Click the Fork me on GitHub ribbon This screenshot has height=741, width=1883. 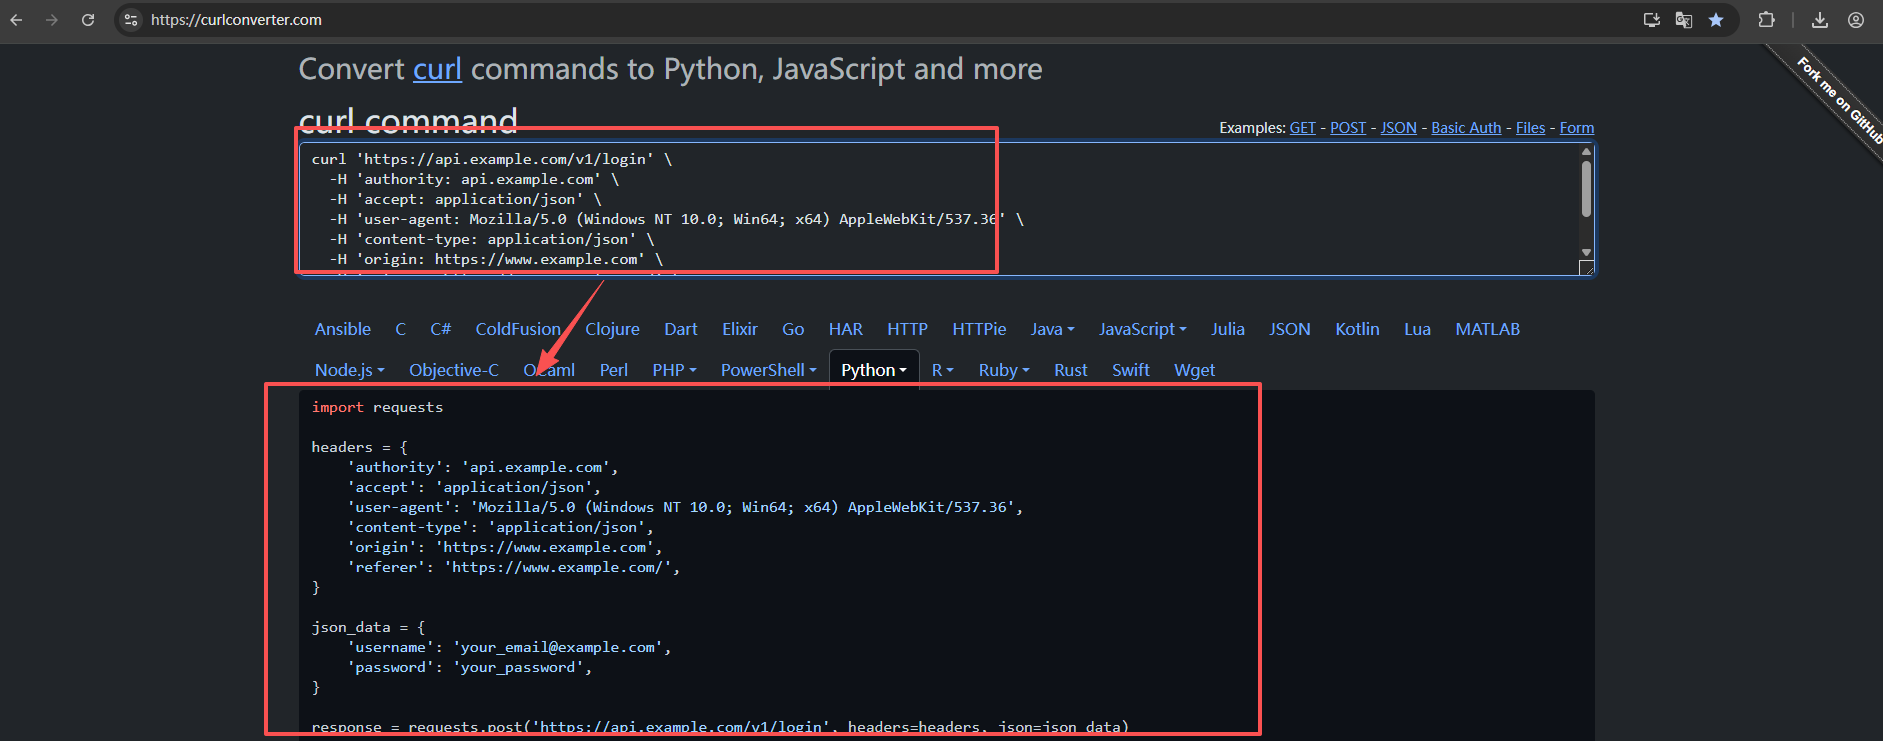click(1838, 99)
